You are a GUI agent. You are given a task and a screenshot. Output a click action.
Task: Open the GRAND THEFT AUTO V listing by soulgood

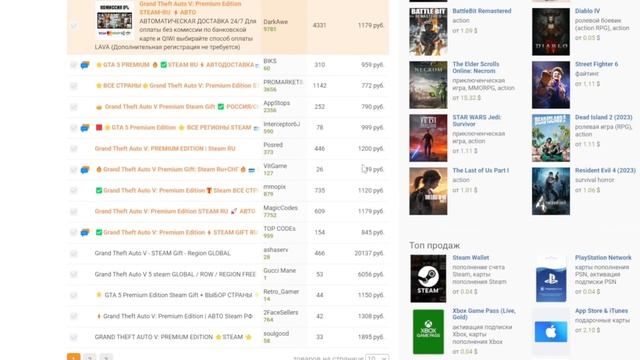point(173,337)
